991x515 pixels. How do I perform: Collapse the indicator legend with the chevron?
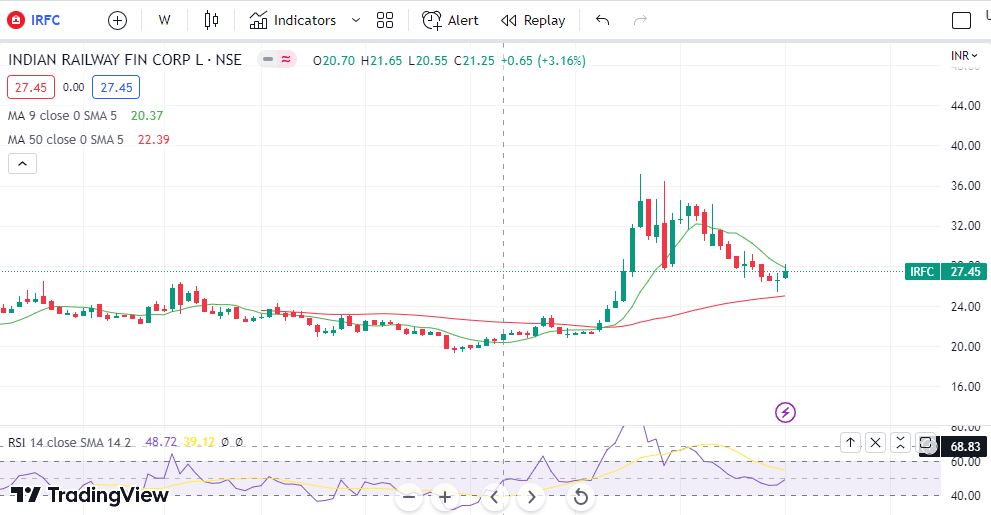[x=22, y=164]
